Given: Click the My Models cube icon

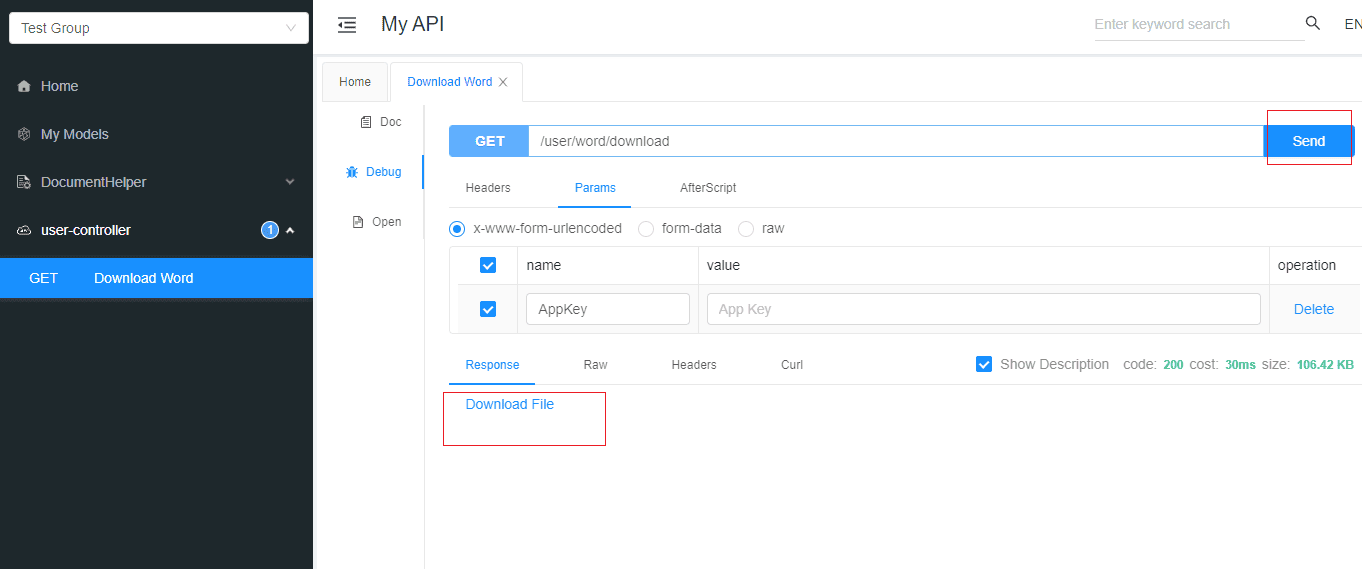Looking at the screenshot, I should (x=24, y=134).
